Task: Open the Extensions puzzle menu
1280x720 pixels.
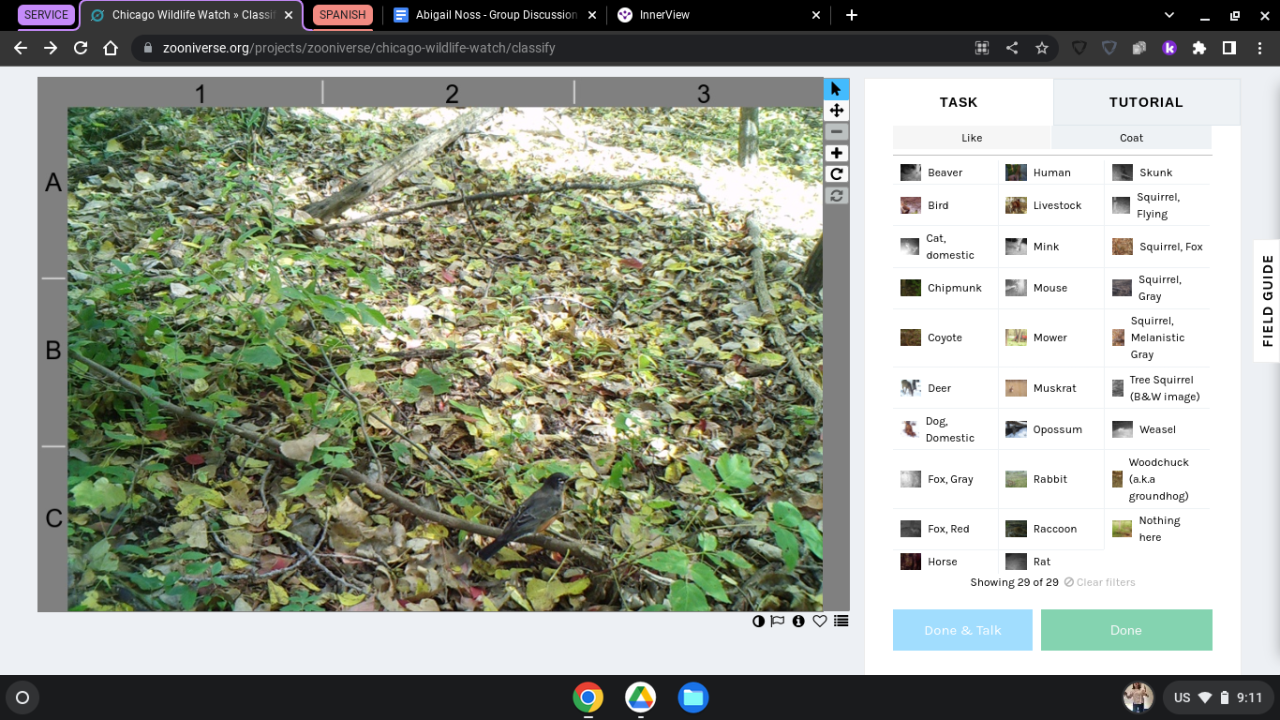Action: click(1200, 48)
